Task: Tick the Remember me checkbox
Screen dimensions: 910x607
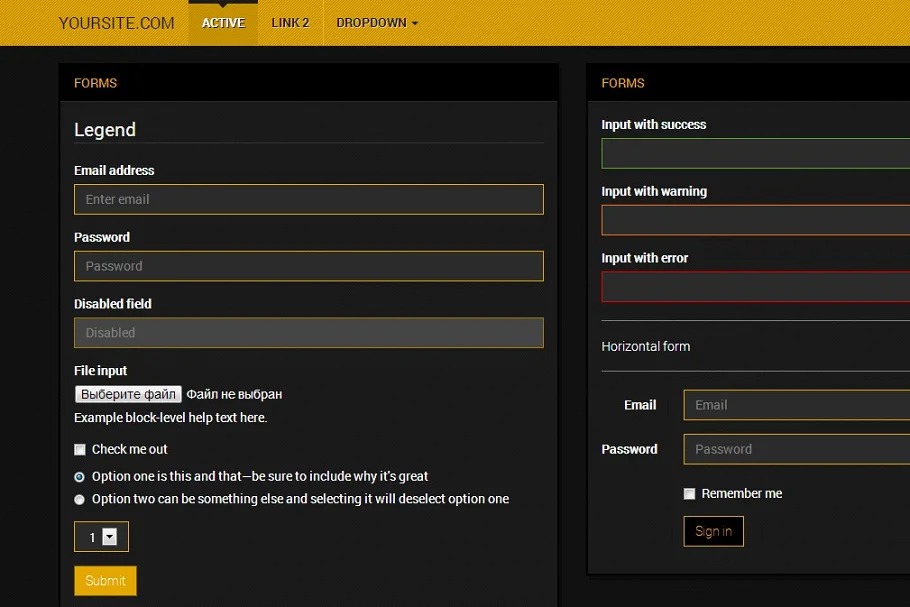Action: 689,494
